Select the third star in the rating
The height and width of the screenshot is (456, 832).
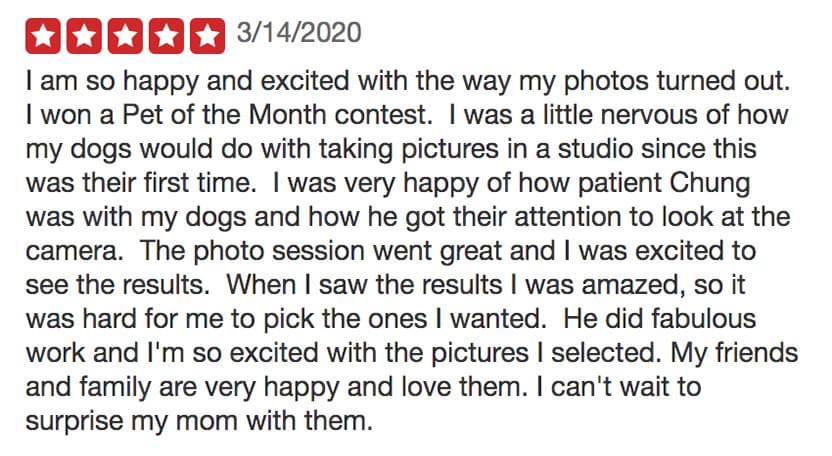[126, 36]
